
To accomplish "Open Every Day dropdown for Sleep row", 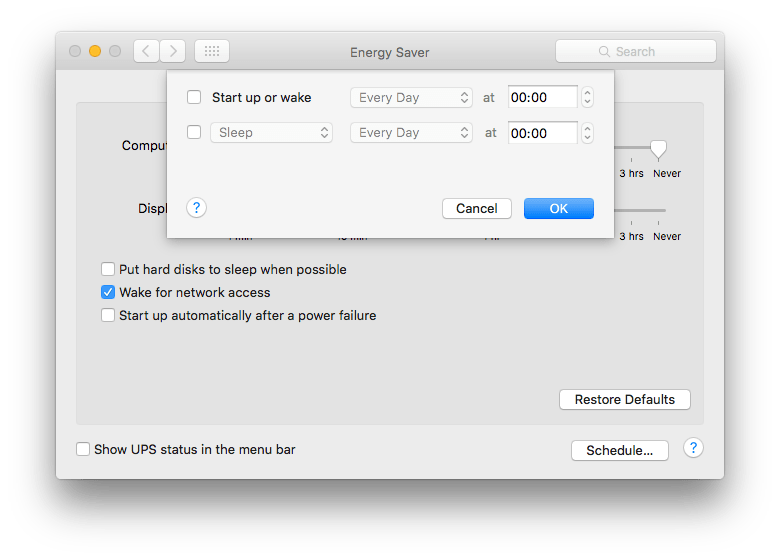I will [x=411, y=132].
